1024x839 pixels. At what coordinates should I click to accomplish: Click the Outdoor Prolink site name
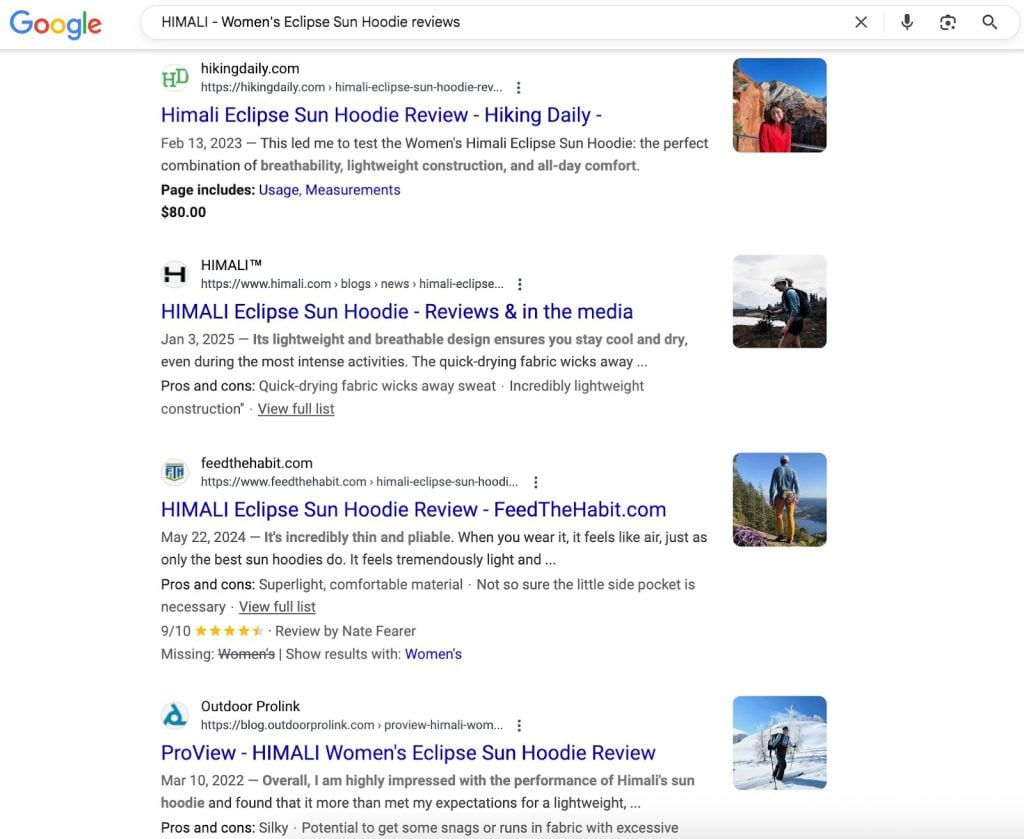(x=250, y=706)
